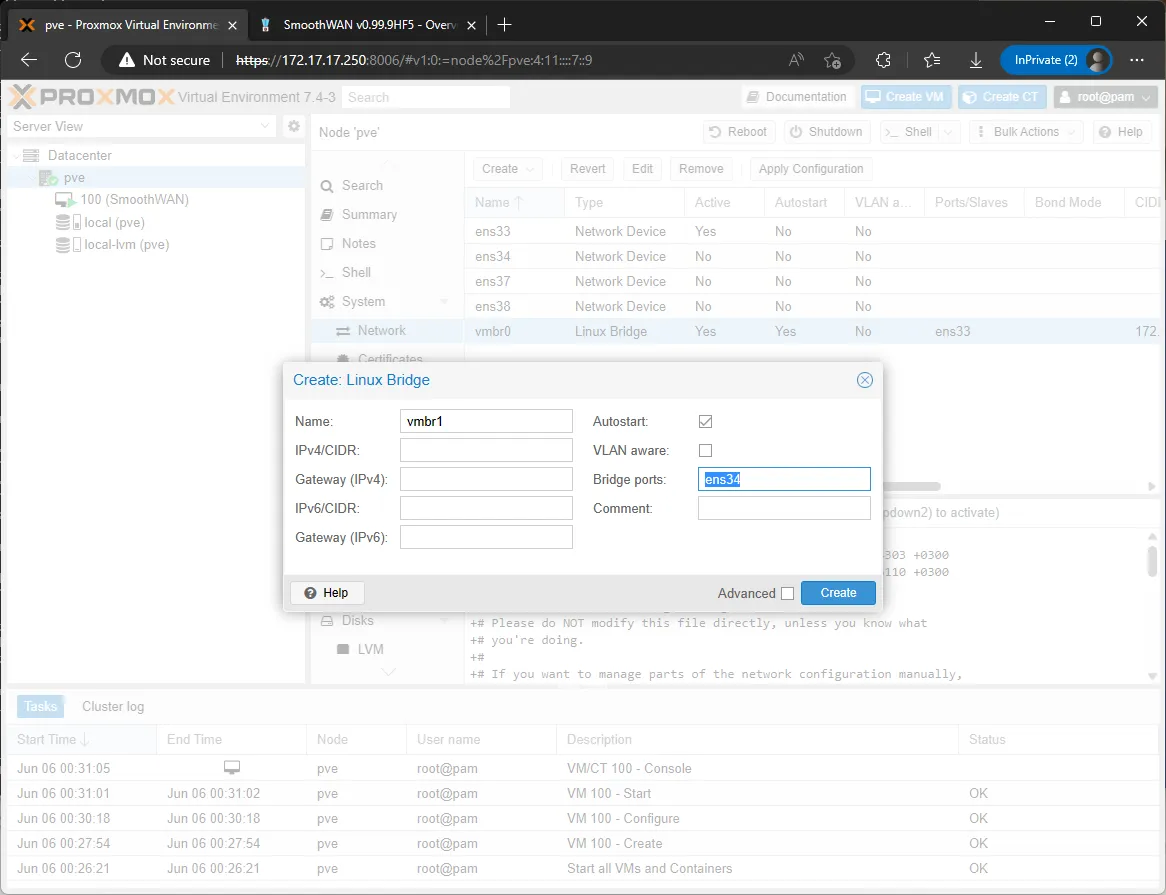Click the tree settings gear icon

pyautogui.click(x=294, y=126)
